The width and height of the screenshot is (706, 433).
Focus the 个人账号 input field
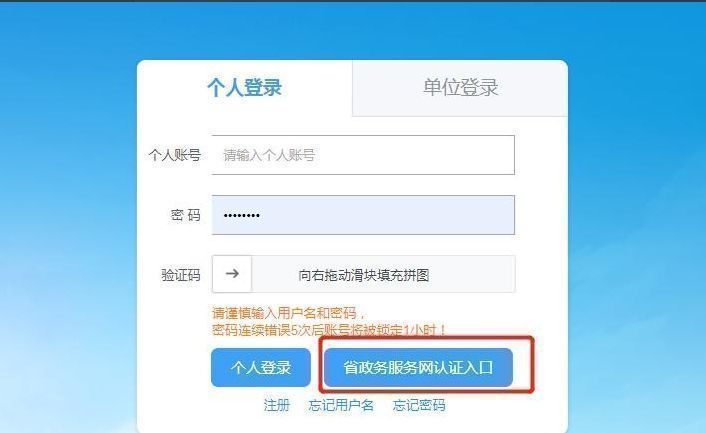pyautogui.click(x=363, y=155)
